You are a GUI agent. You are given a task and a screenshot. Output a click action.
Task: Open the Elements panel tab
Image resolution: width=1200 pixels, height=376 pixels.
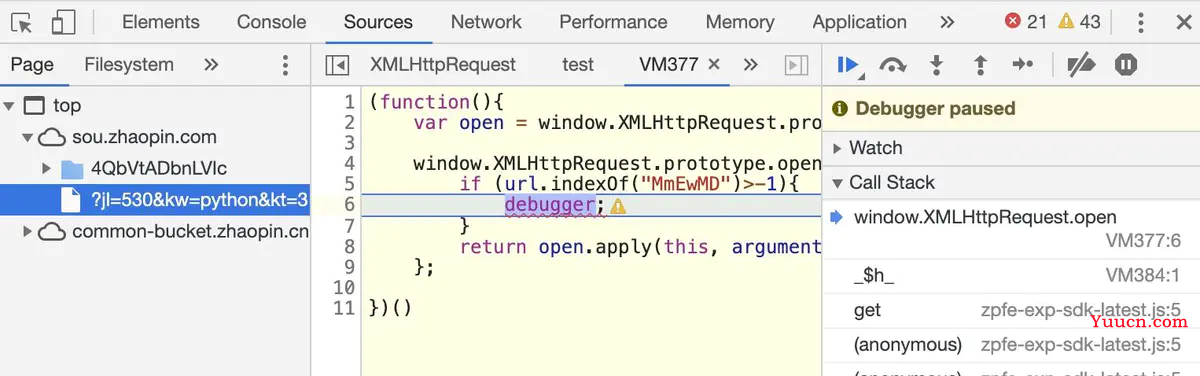pos(161,22)
